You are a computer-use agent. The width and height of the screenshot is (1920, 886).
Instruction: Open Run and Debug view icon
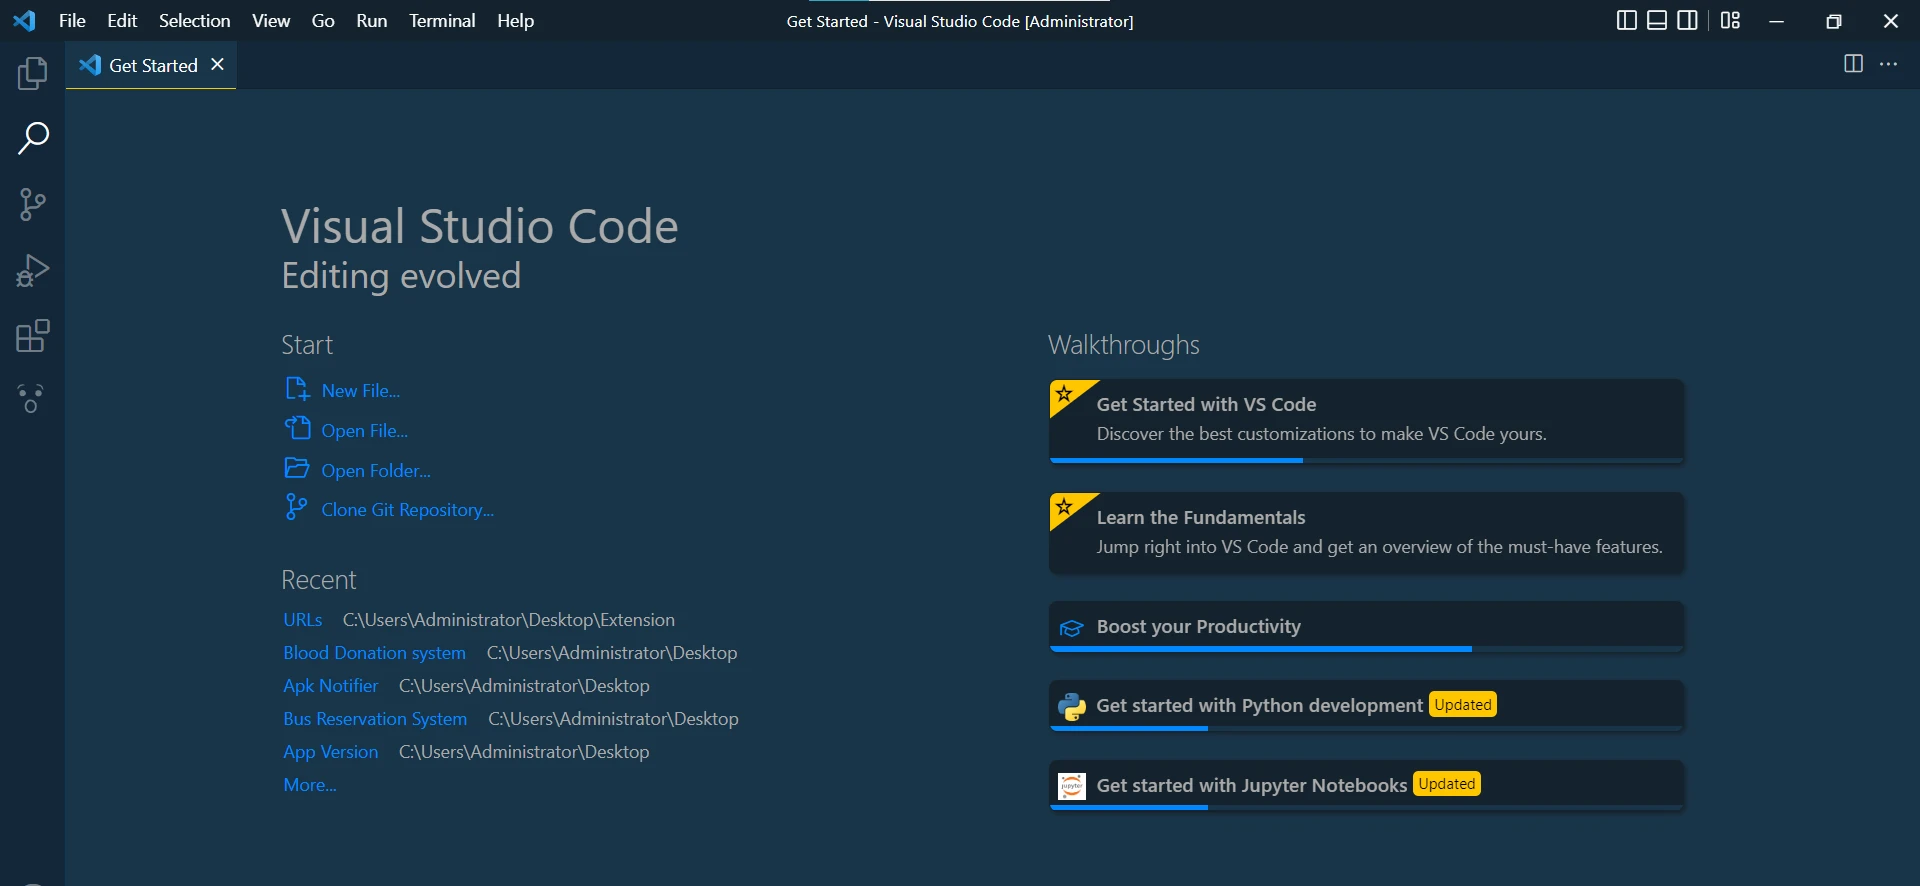[x=32, y=270]
